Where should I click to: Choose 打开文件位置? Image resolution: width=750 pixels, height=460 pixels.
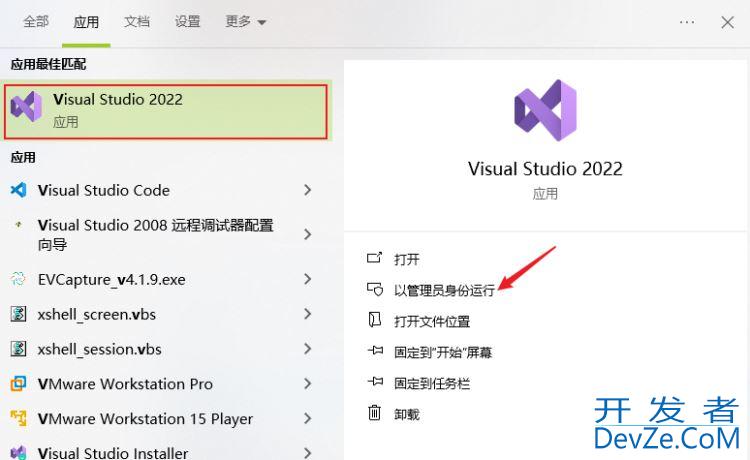432,321
